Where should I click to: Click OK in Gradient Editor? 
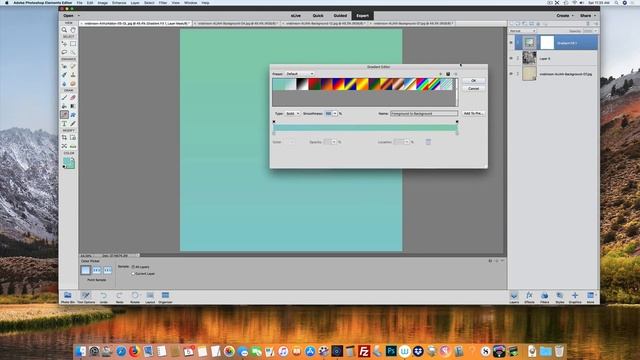(x=473, y=80)
